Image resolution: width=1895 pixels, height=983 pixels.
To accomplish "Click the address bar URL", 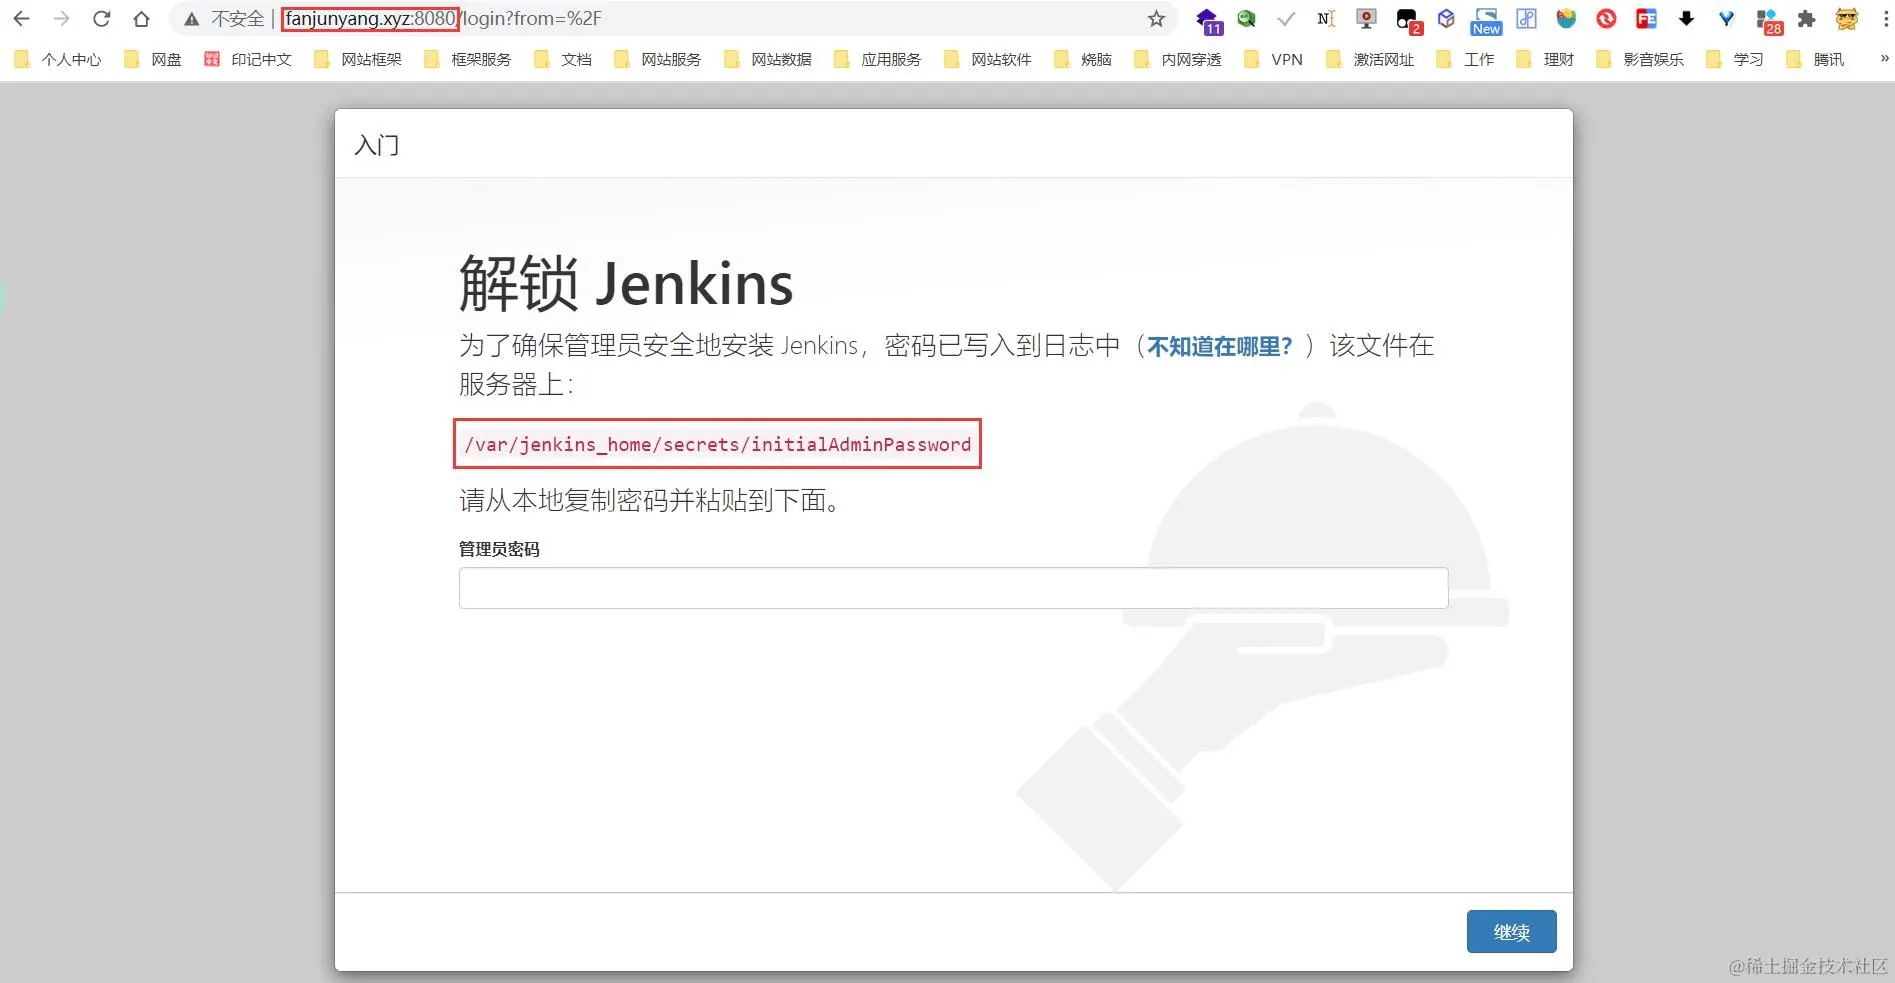I will pyautogui.click(x=443, y=19).
